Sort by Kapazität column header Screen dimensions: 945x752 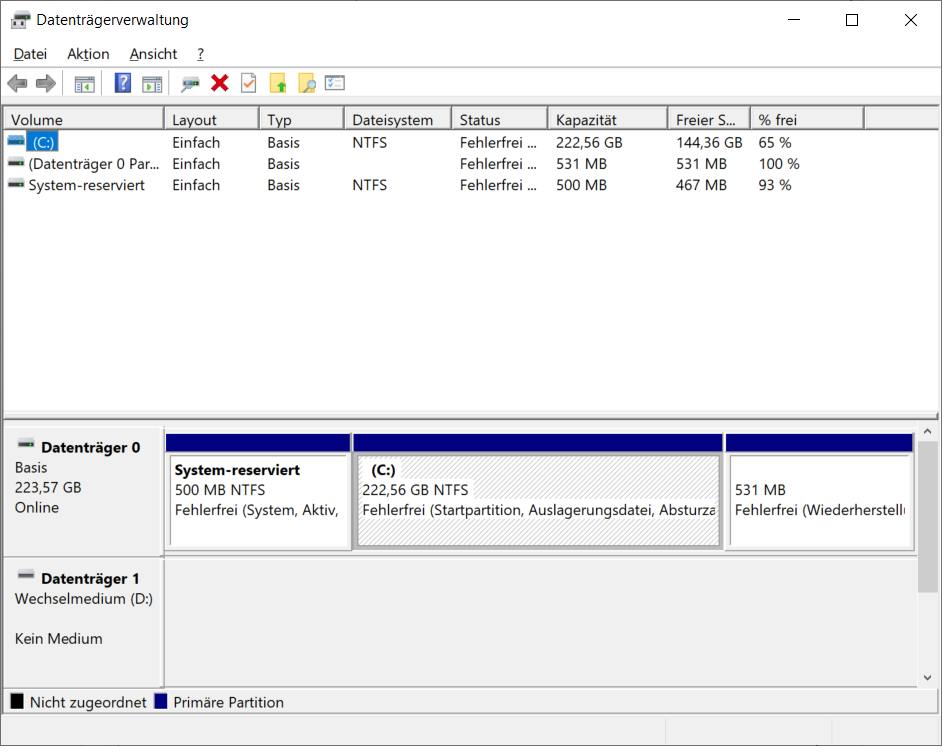pyautogui.click(x=608, y=119)
